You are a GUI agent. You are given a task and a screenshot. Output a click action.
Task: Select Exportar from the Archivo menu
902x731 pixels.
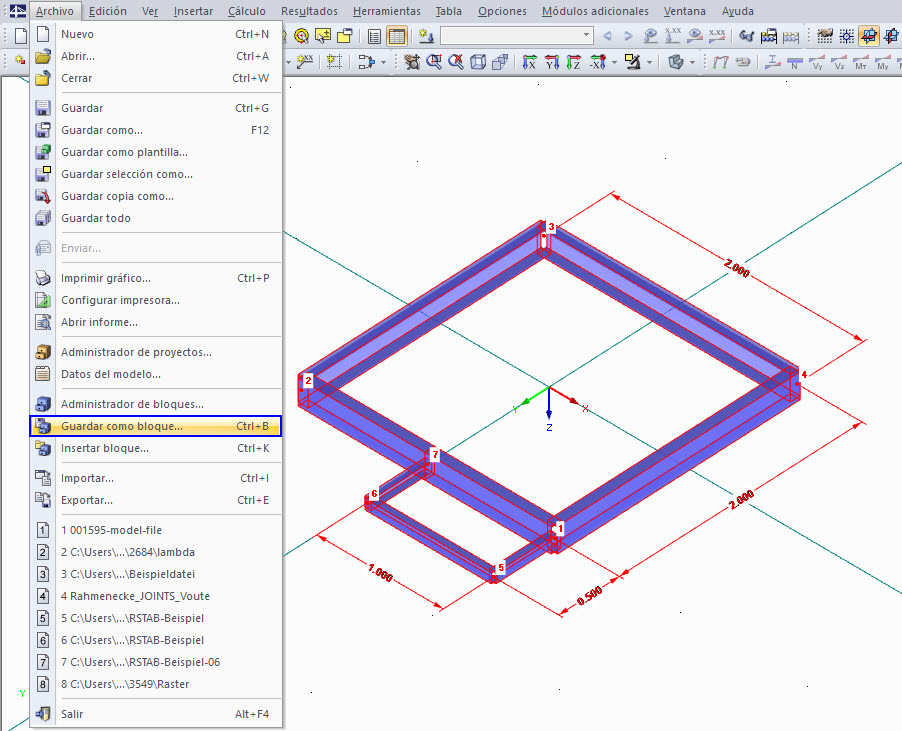pyautogui.click(x=155, y=500)
